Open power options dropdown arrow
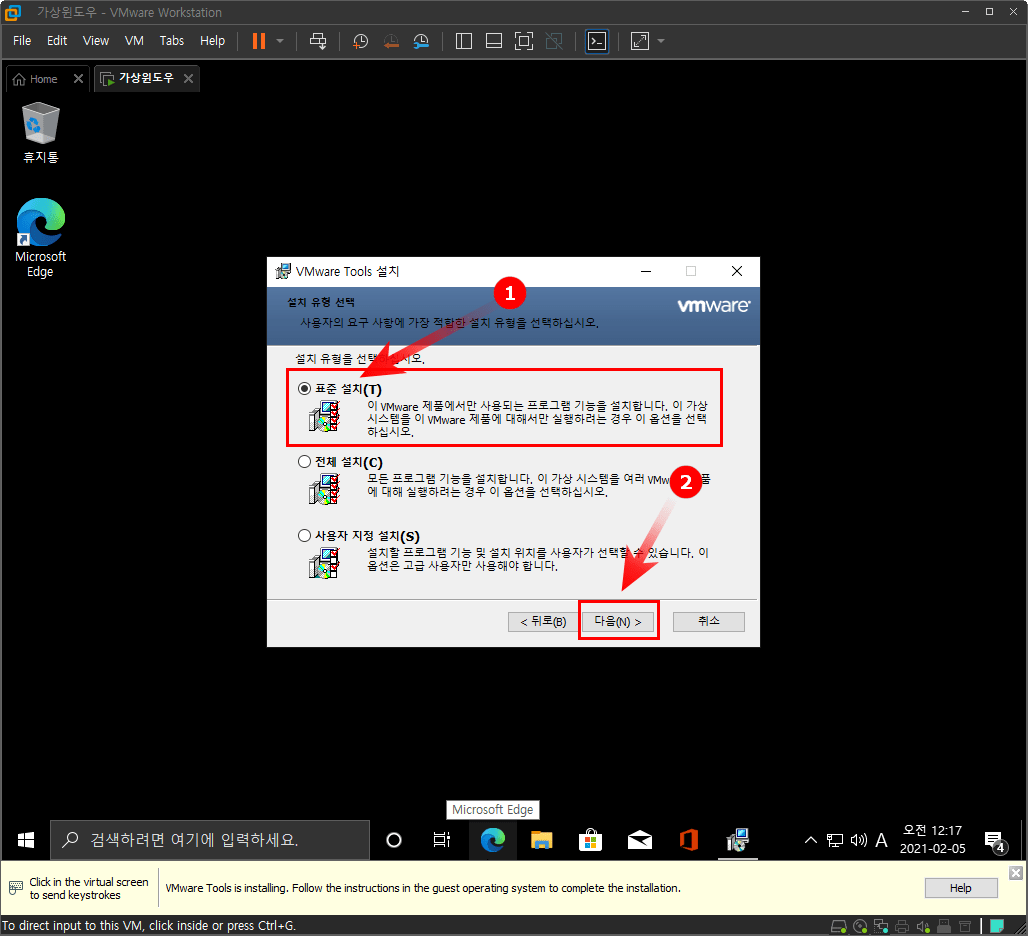This screenshot has height=936, width=1028. [x=280, y=41]
